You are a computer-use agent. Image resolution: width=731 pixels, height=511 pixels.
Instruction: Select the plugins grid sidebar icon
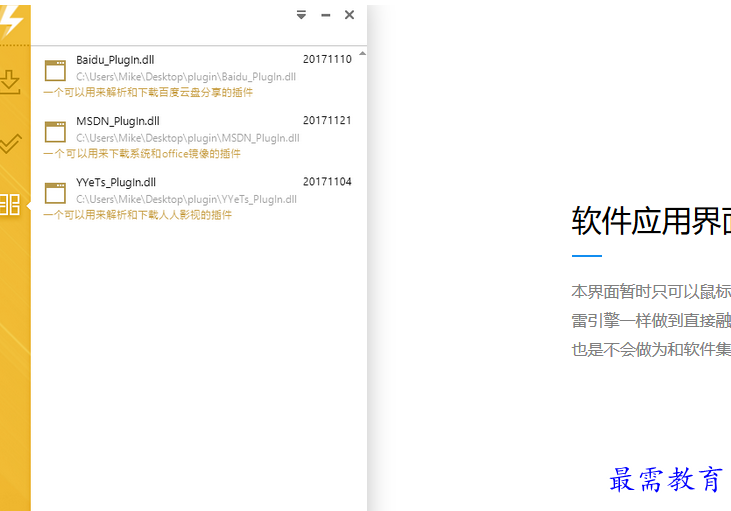10,205
